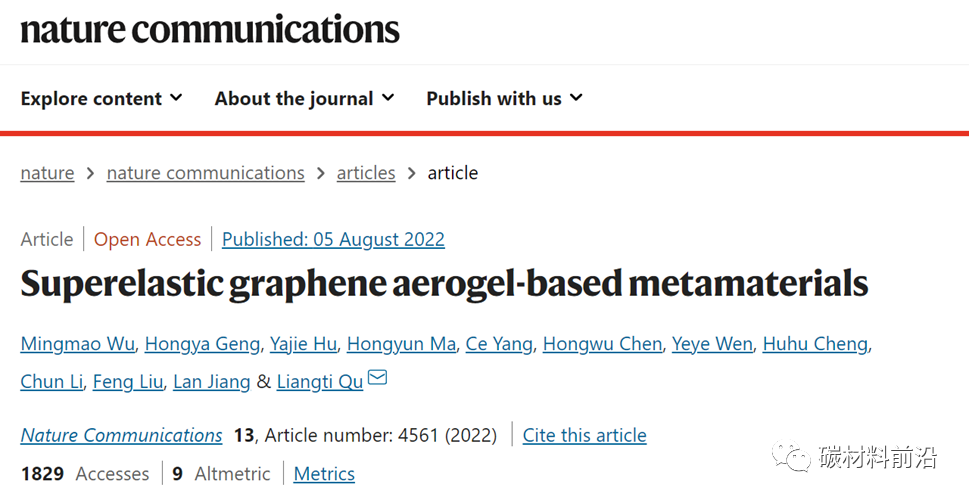Click author Yajie Hu

[x=303, y=344]
